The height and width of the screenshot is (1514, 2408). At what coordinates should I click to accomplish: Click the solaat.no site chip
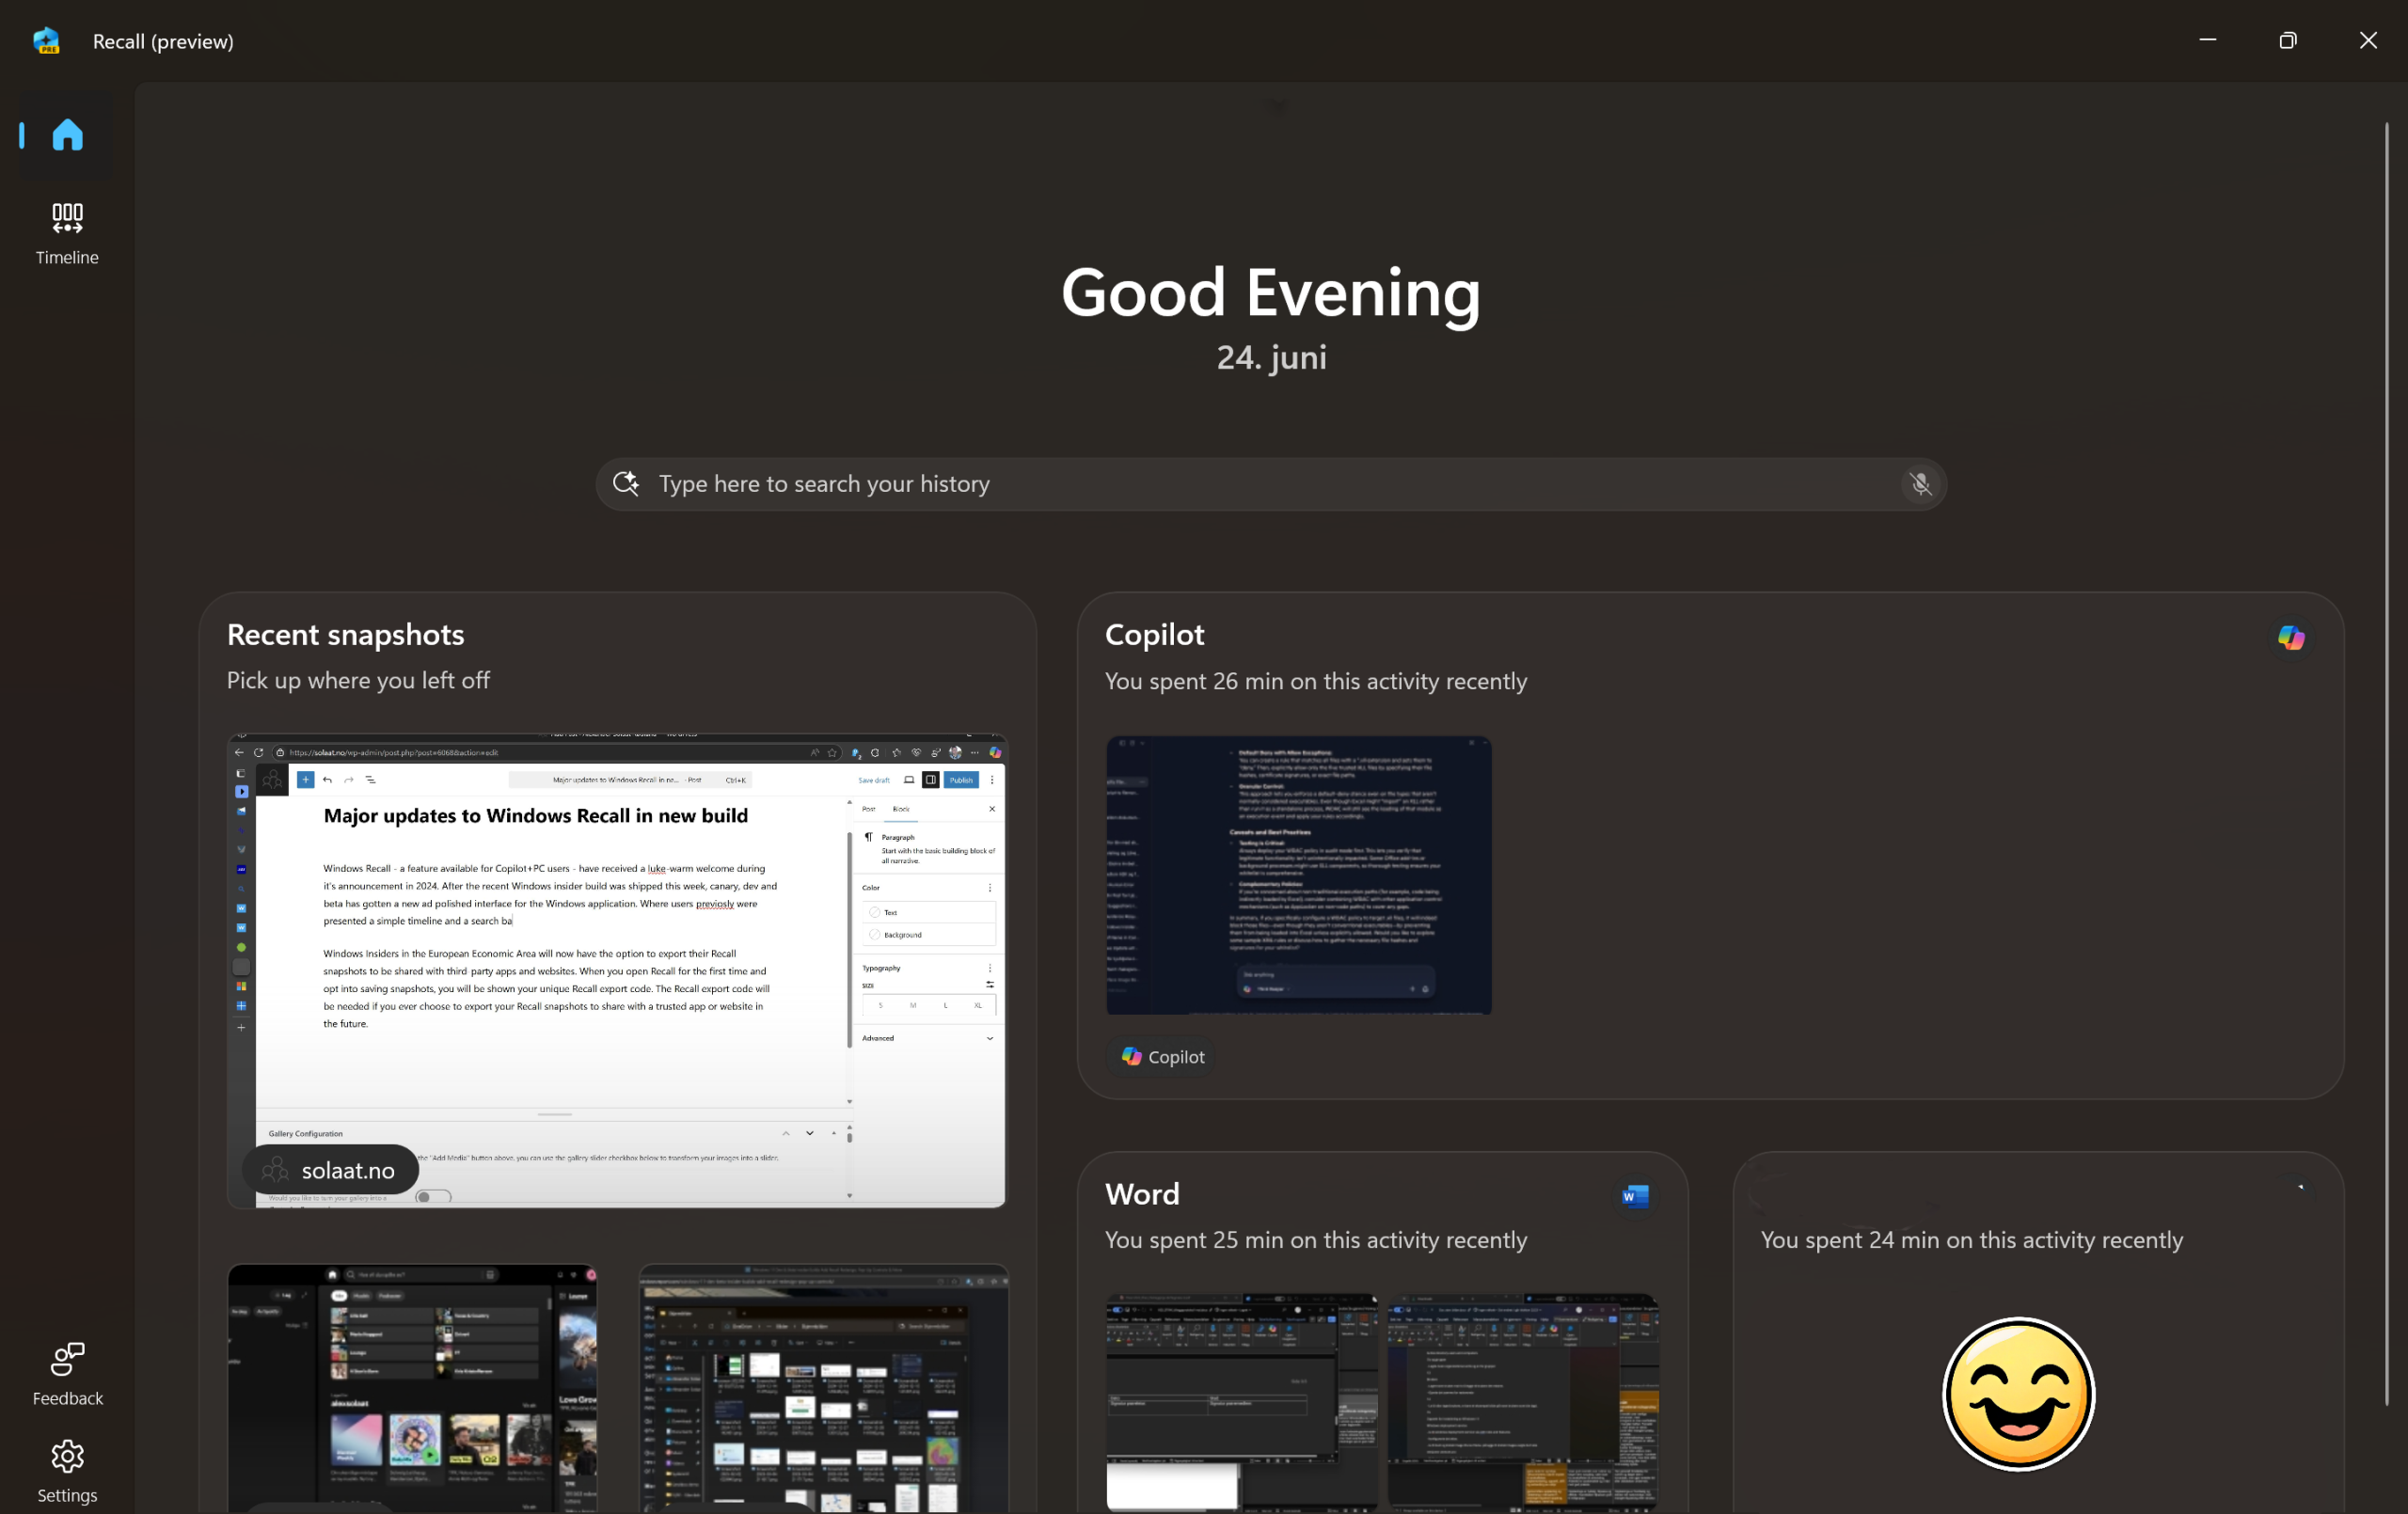pyautogui.click(x=330, y=1170)
